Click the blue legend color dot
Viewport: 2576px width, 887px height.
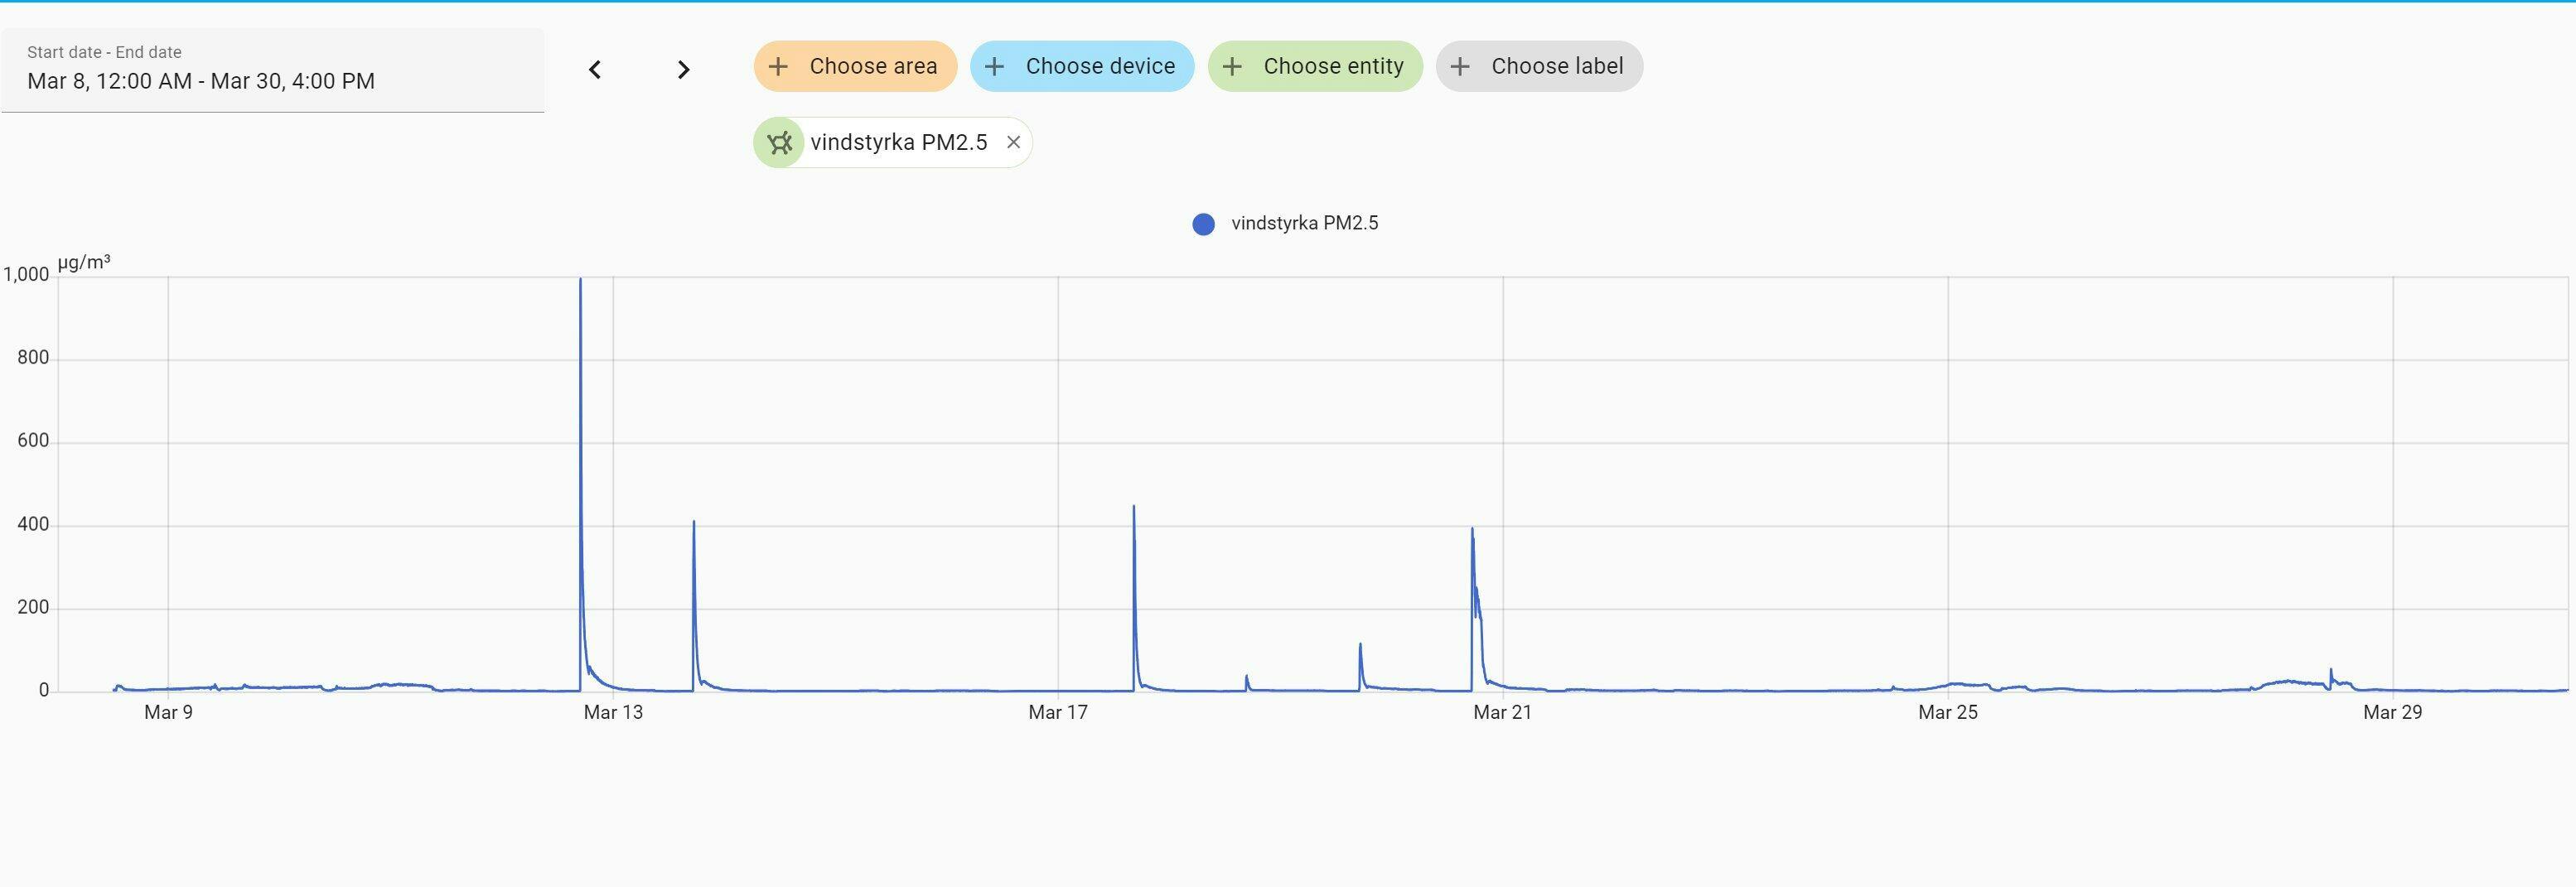tap(1203, 224)
